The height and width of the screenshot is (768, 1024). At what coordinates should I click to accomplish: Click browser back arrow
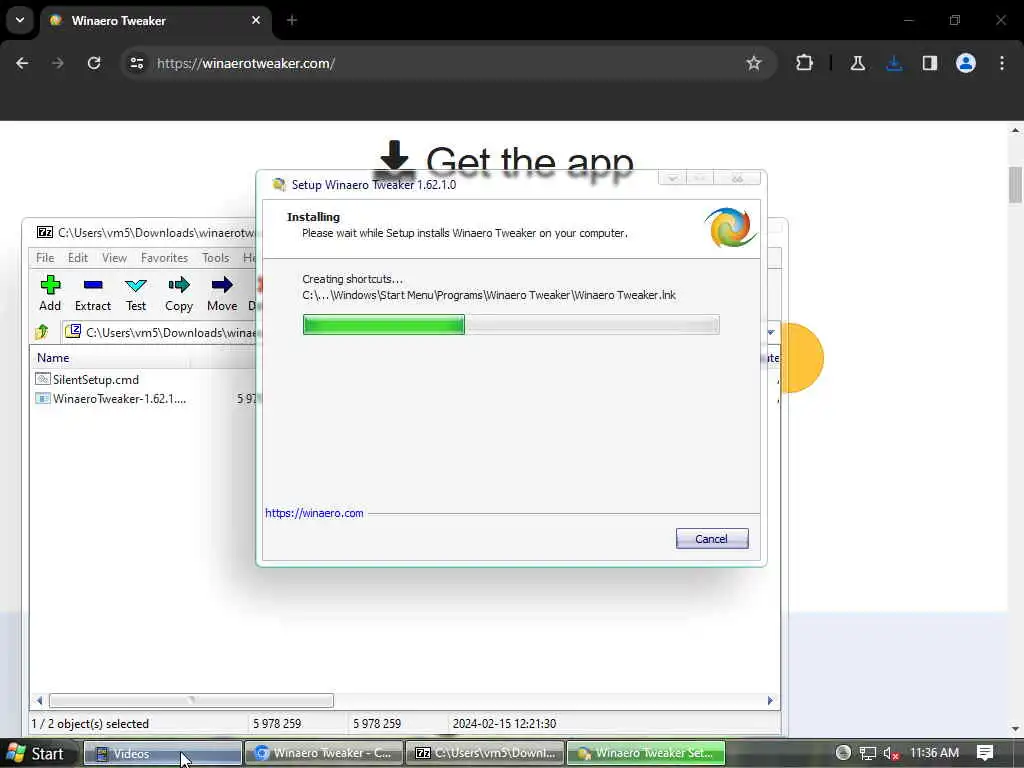pyautogui.click(x=22, y=63)
